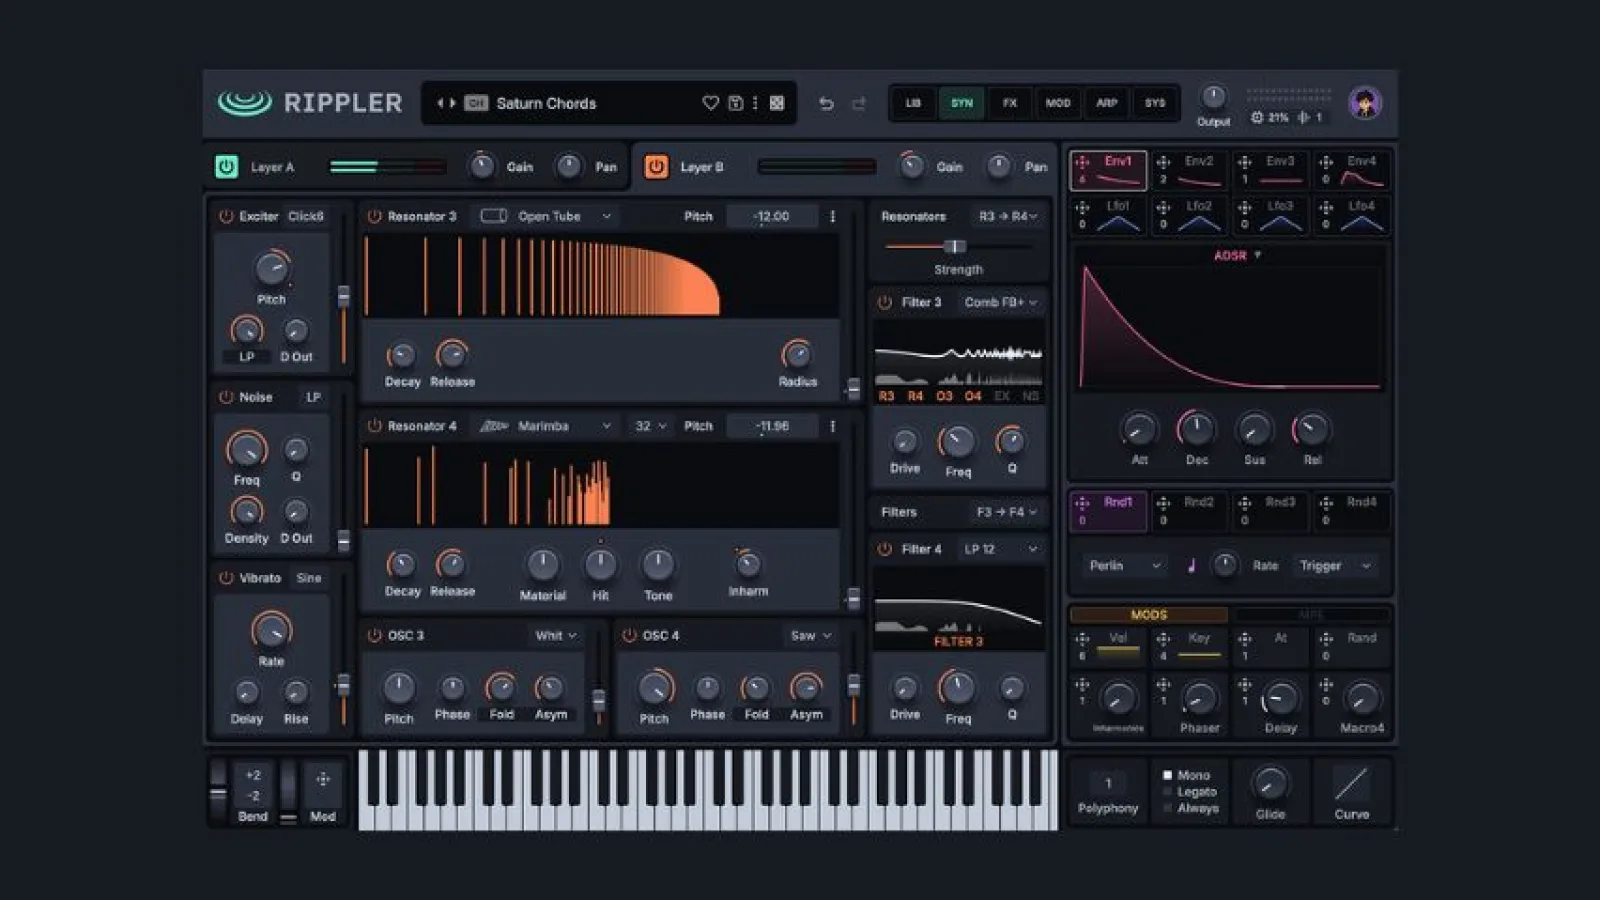
Task: Click the mod wheel target icon above Mod
Action: tap(323, 779)
